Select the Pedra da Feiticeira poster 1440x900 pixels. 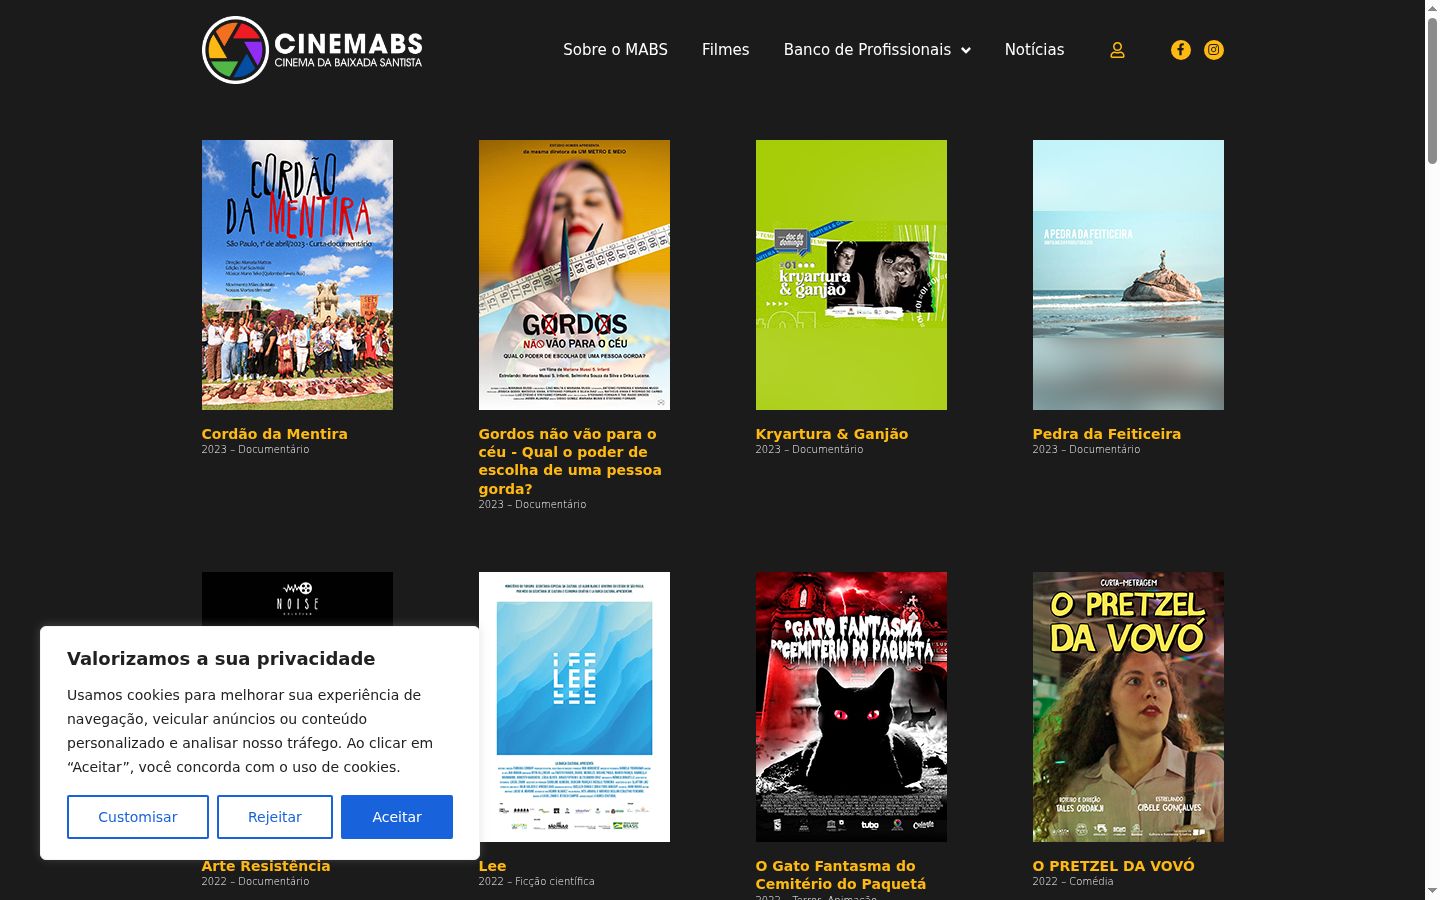pyautogui.click(x=1128, y=275)
